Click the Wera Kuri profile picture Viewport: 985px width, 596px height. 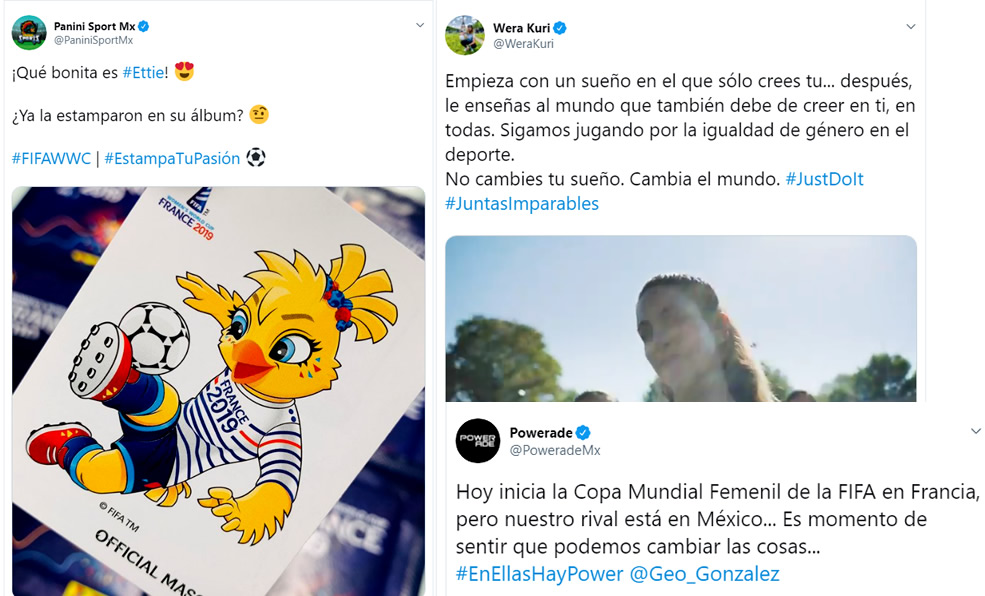[465, 35]
